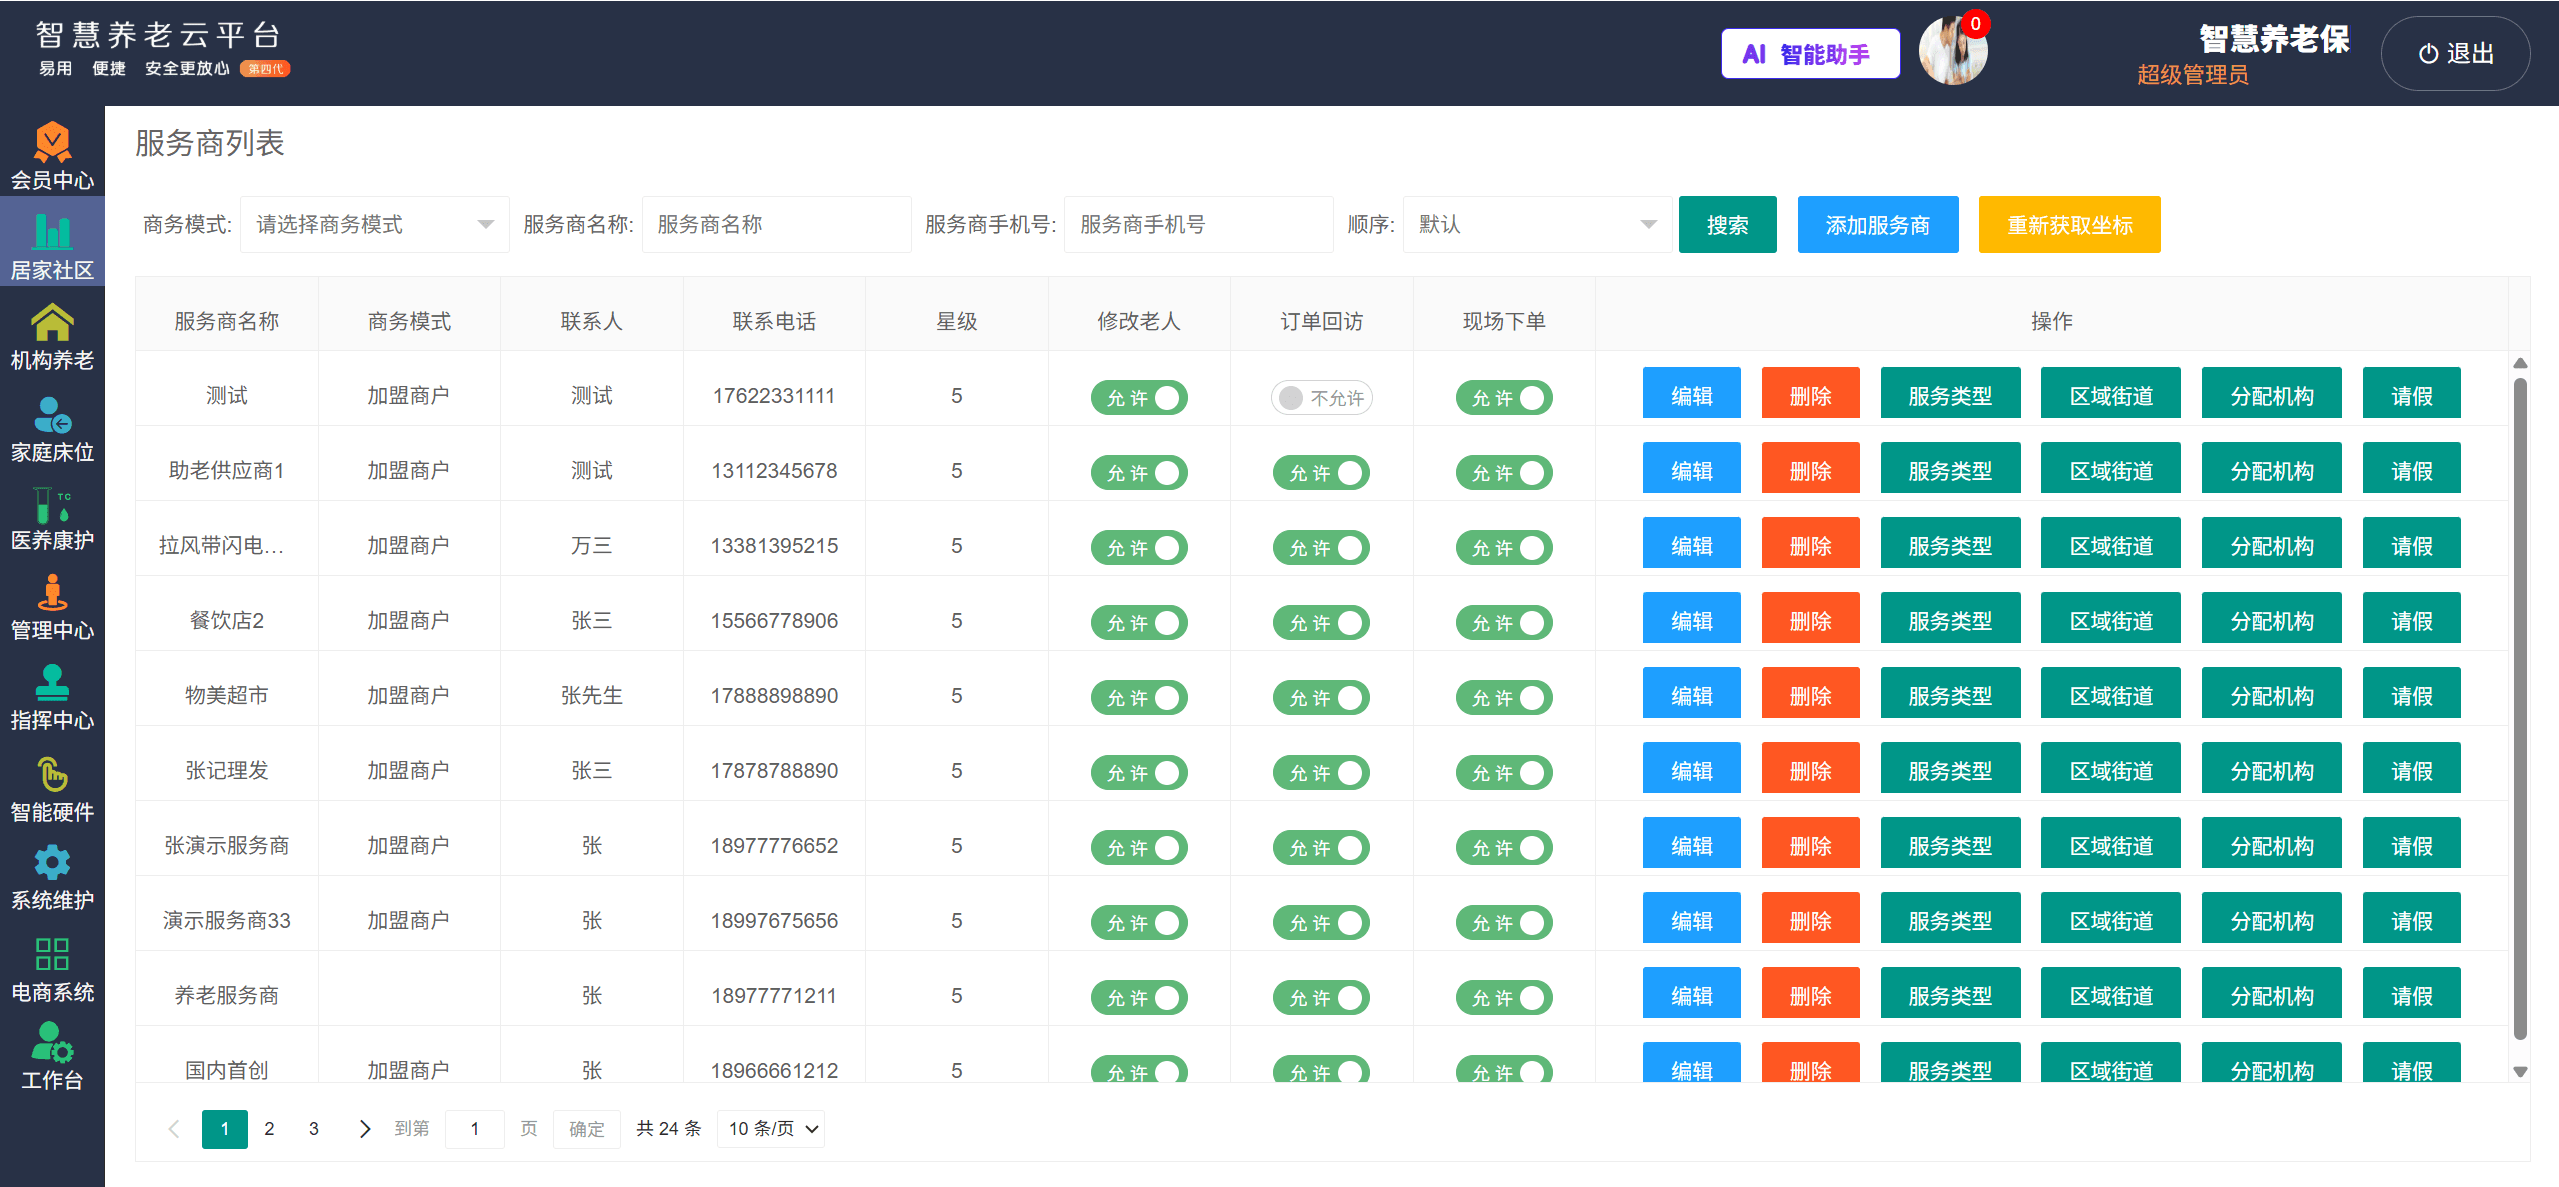Delete 养老服务商 row
The image size is (2559, 1187).
pyautogui.click(x=1811, y=993)
